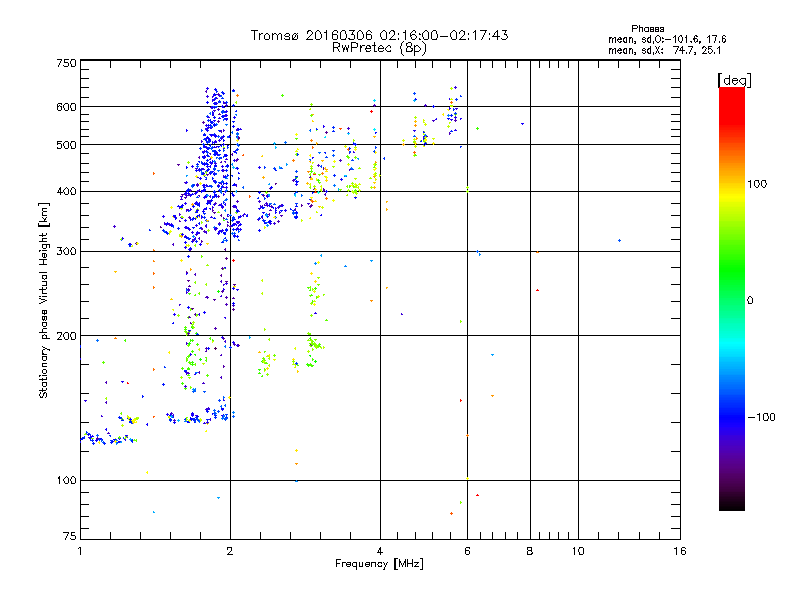Select the 'RwPretec (8p)' subtitle text
Screen dimensions: 800x600
click(379, 48)
